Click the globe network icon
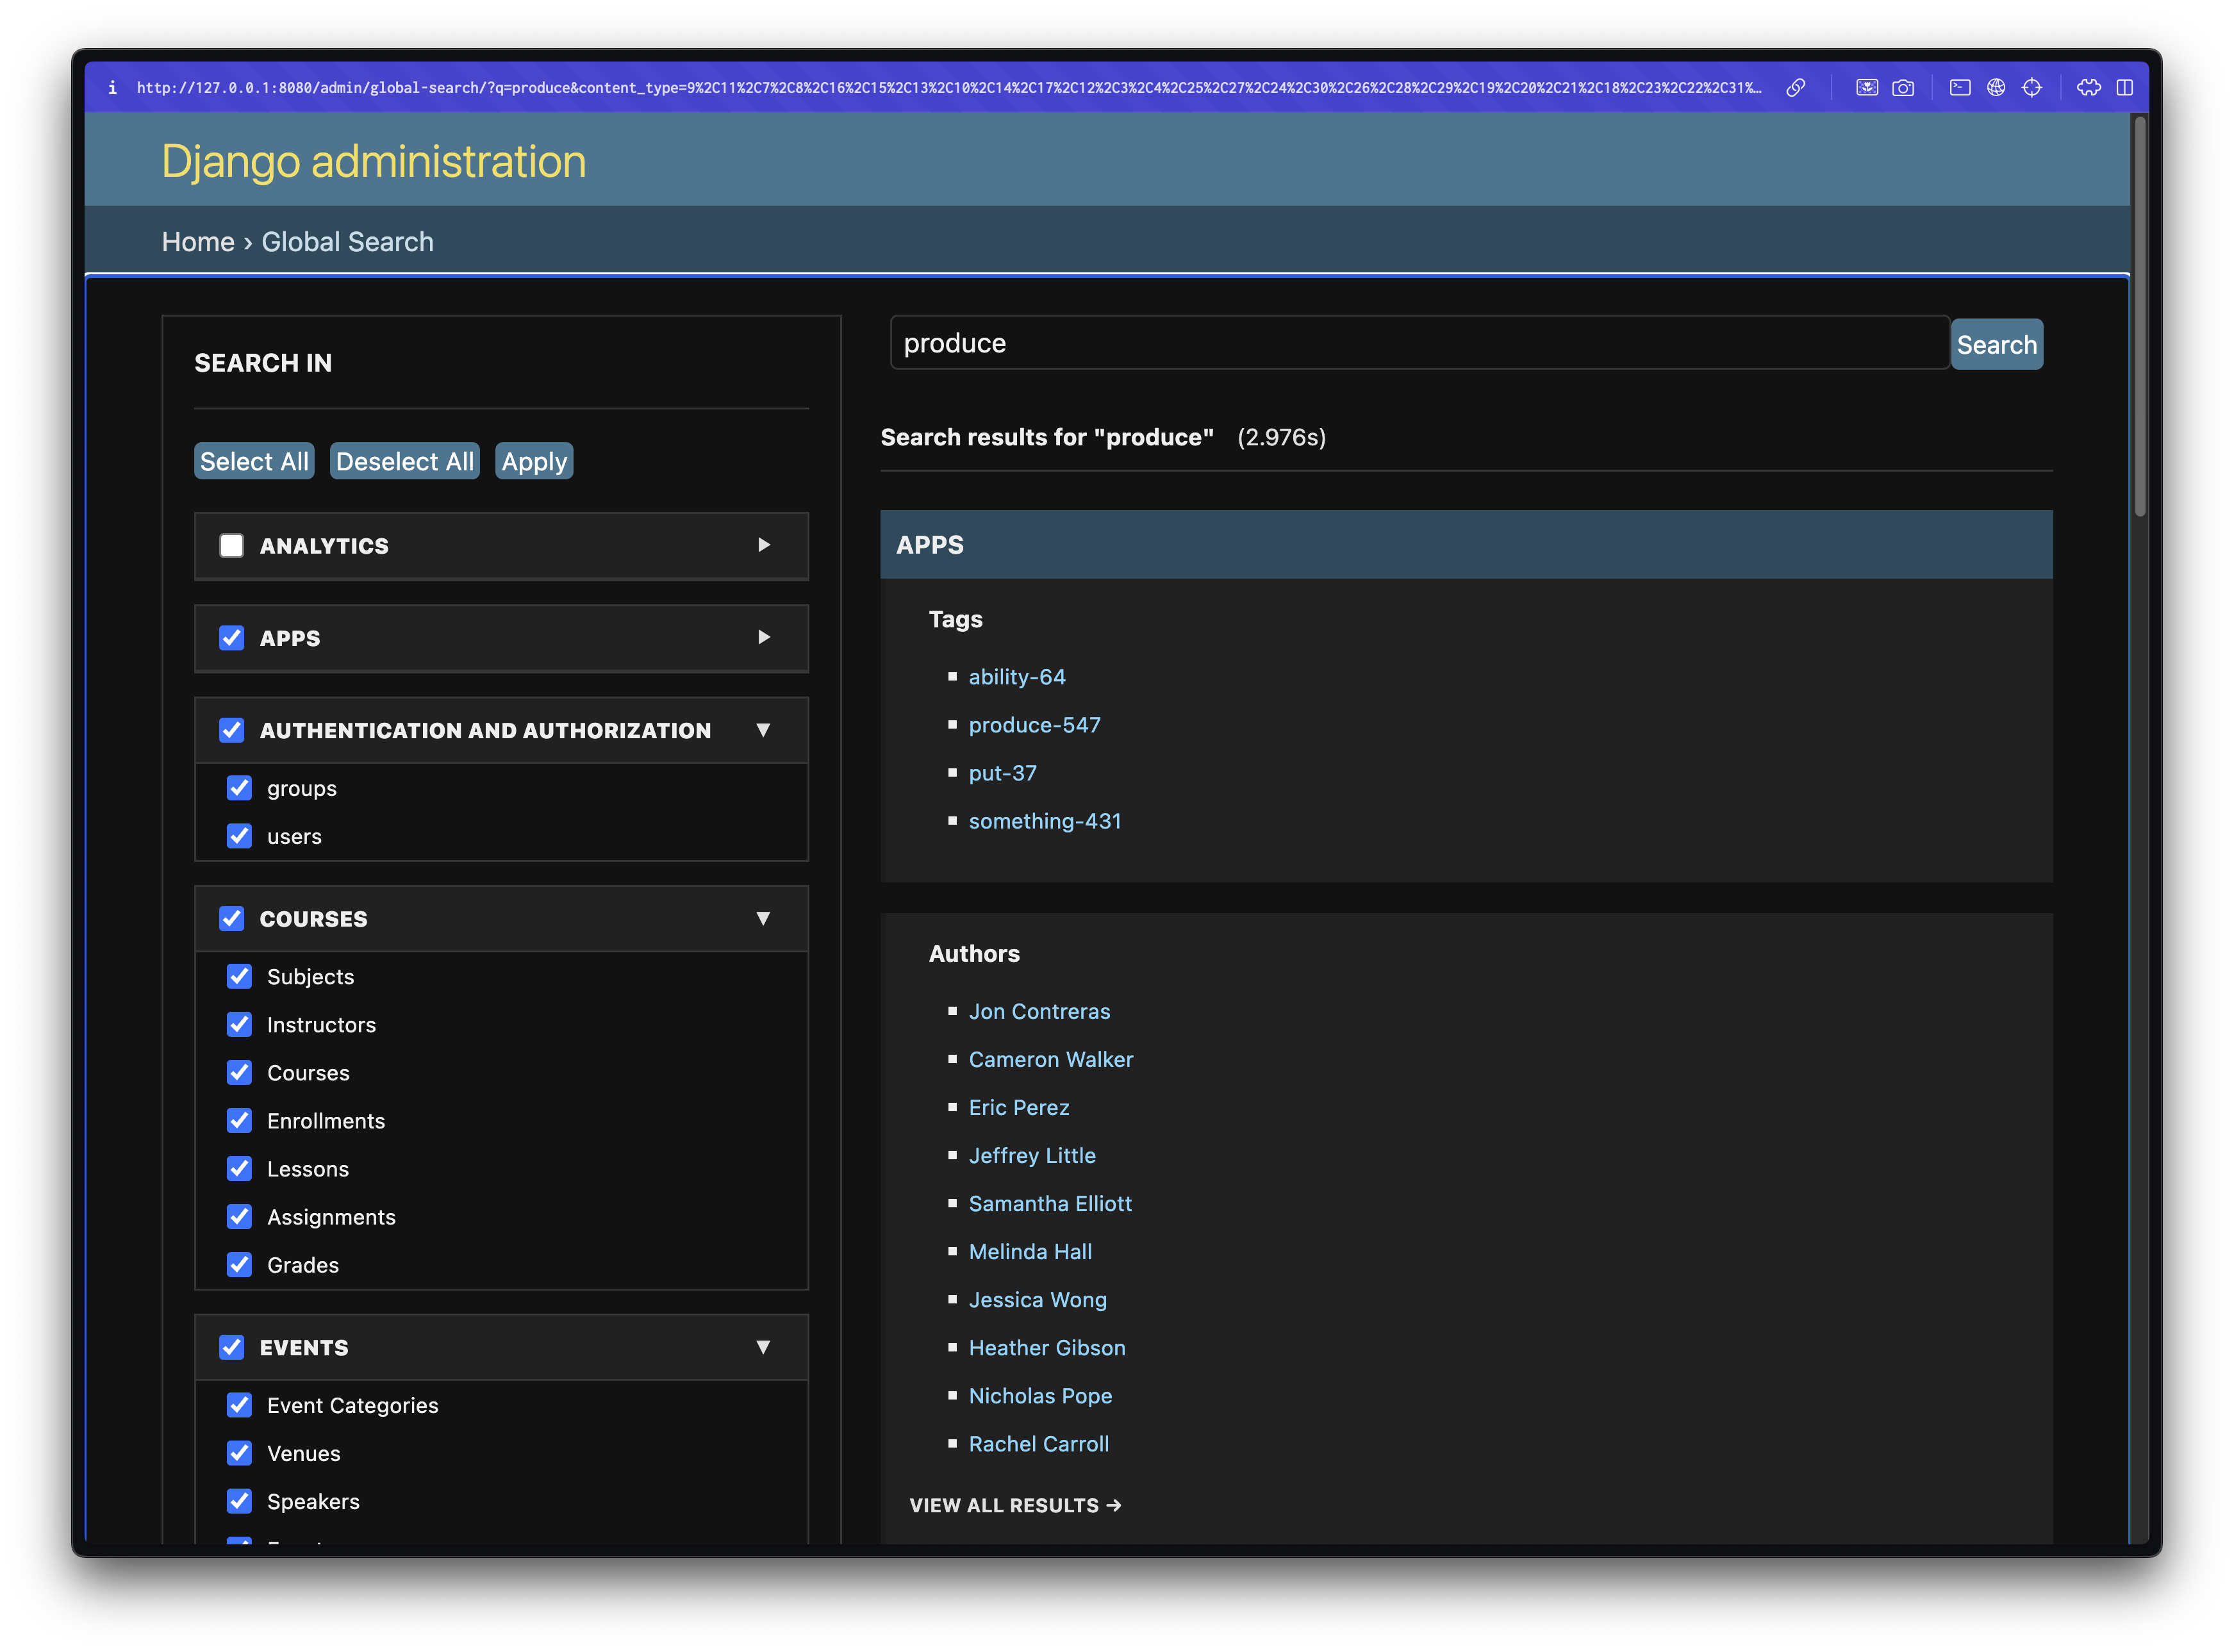This screenshot has width=2234, height=1652. click(x=1996, y=88)
